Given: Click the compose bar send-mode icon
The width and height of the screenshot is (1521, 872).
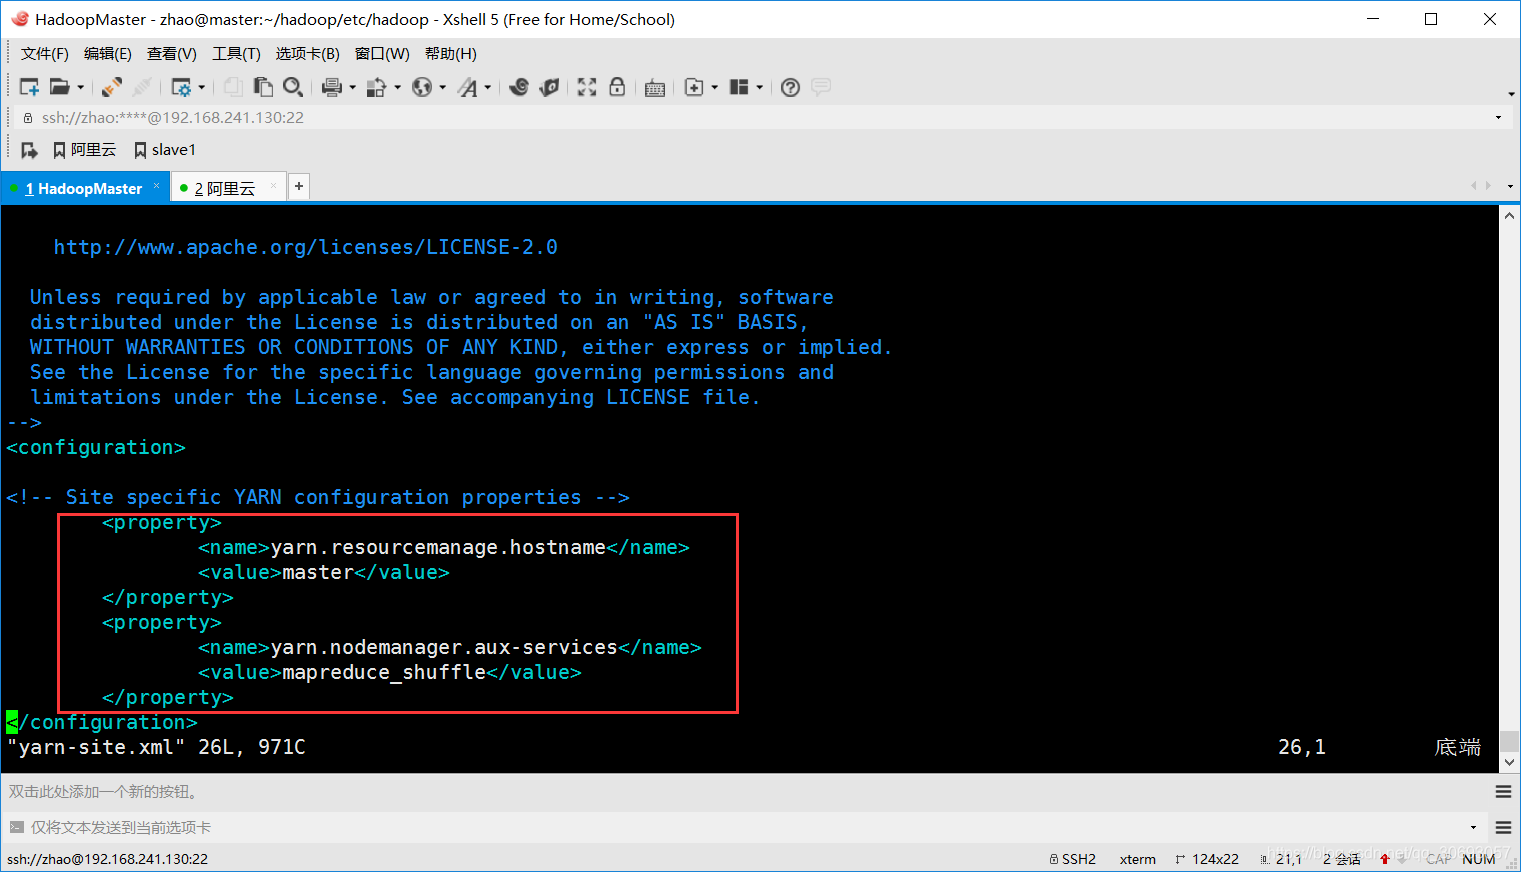Looking at the screenshot, I should coord(16,827).
